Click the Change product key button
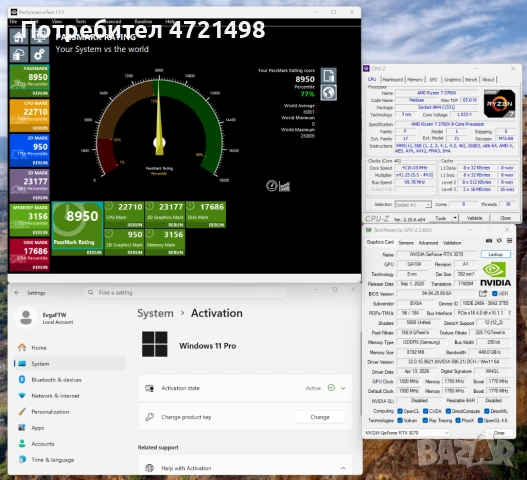The height and width of the screenshot is (480, 527). tap(320, 417)
